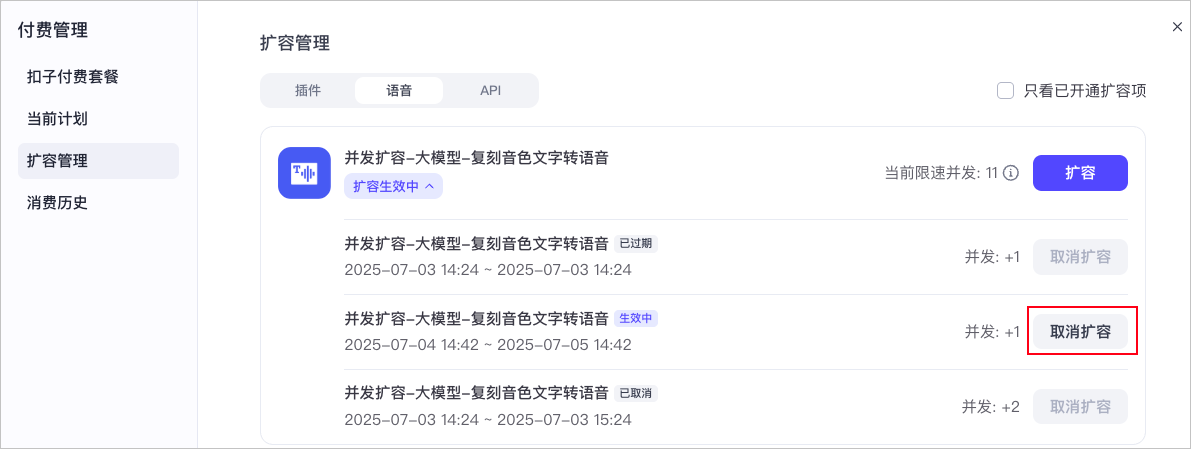Image resolution: width=1191 pixels, height=449 pixels.
Task: Open 消费历史 in the sidebar
Action: 57,203
